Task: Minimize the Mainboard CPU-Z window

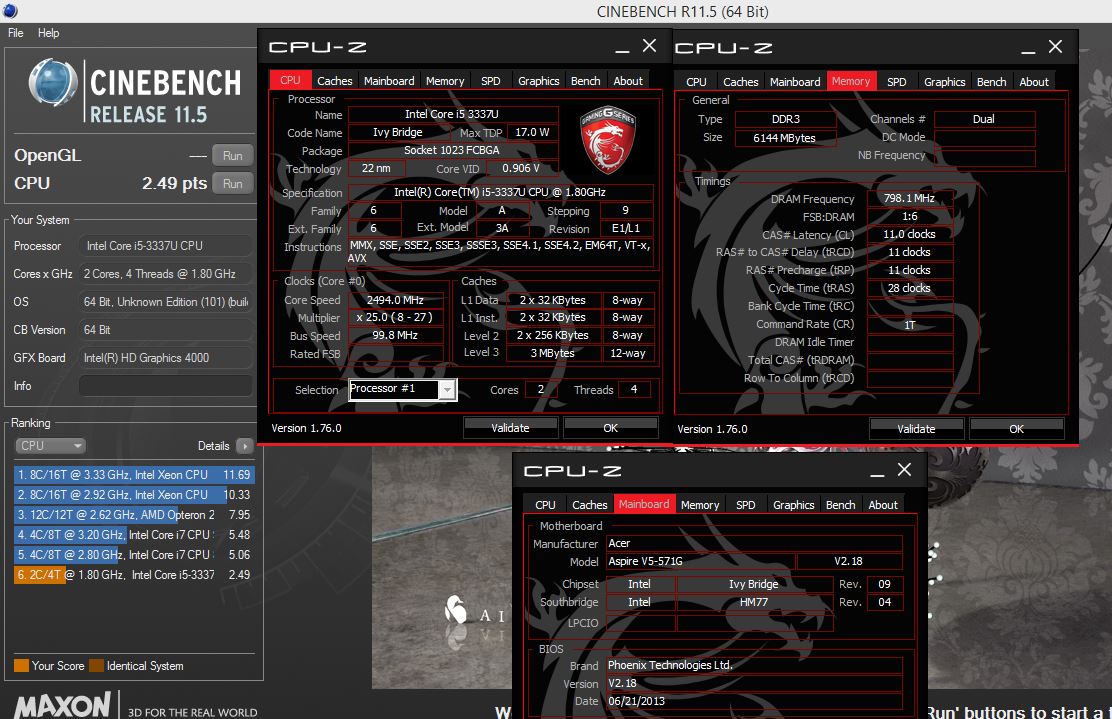Action: point(877,472)
